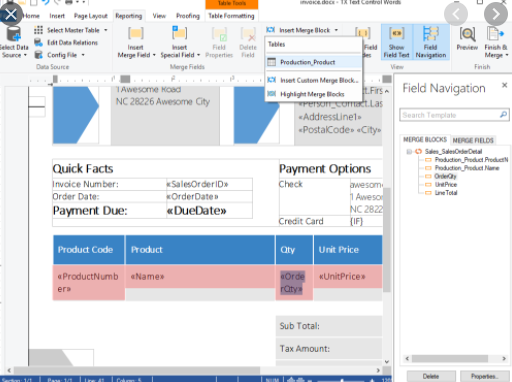
Task: Click the Insert Special Field icon
Action: point(179,33)
